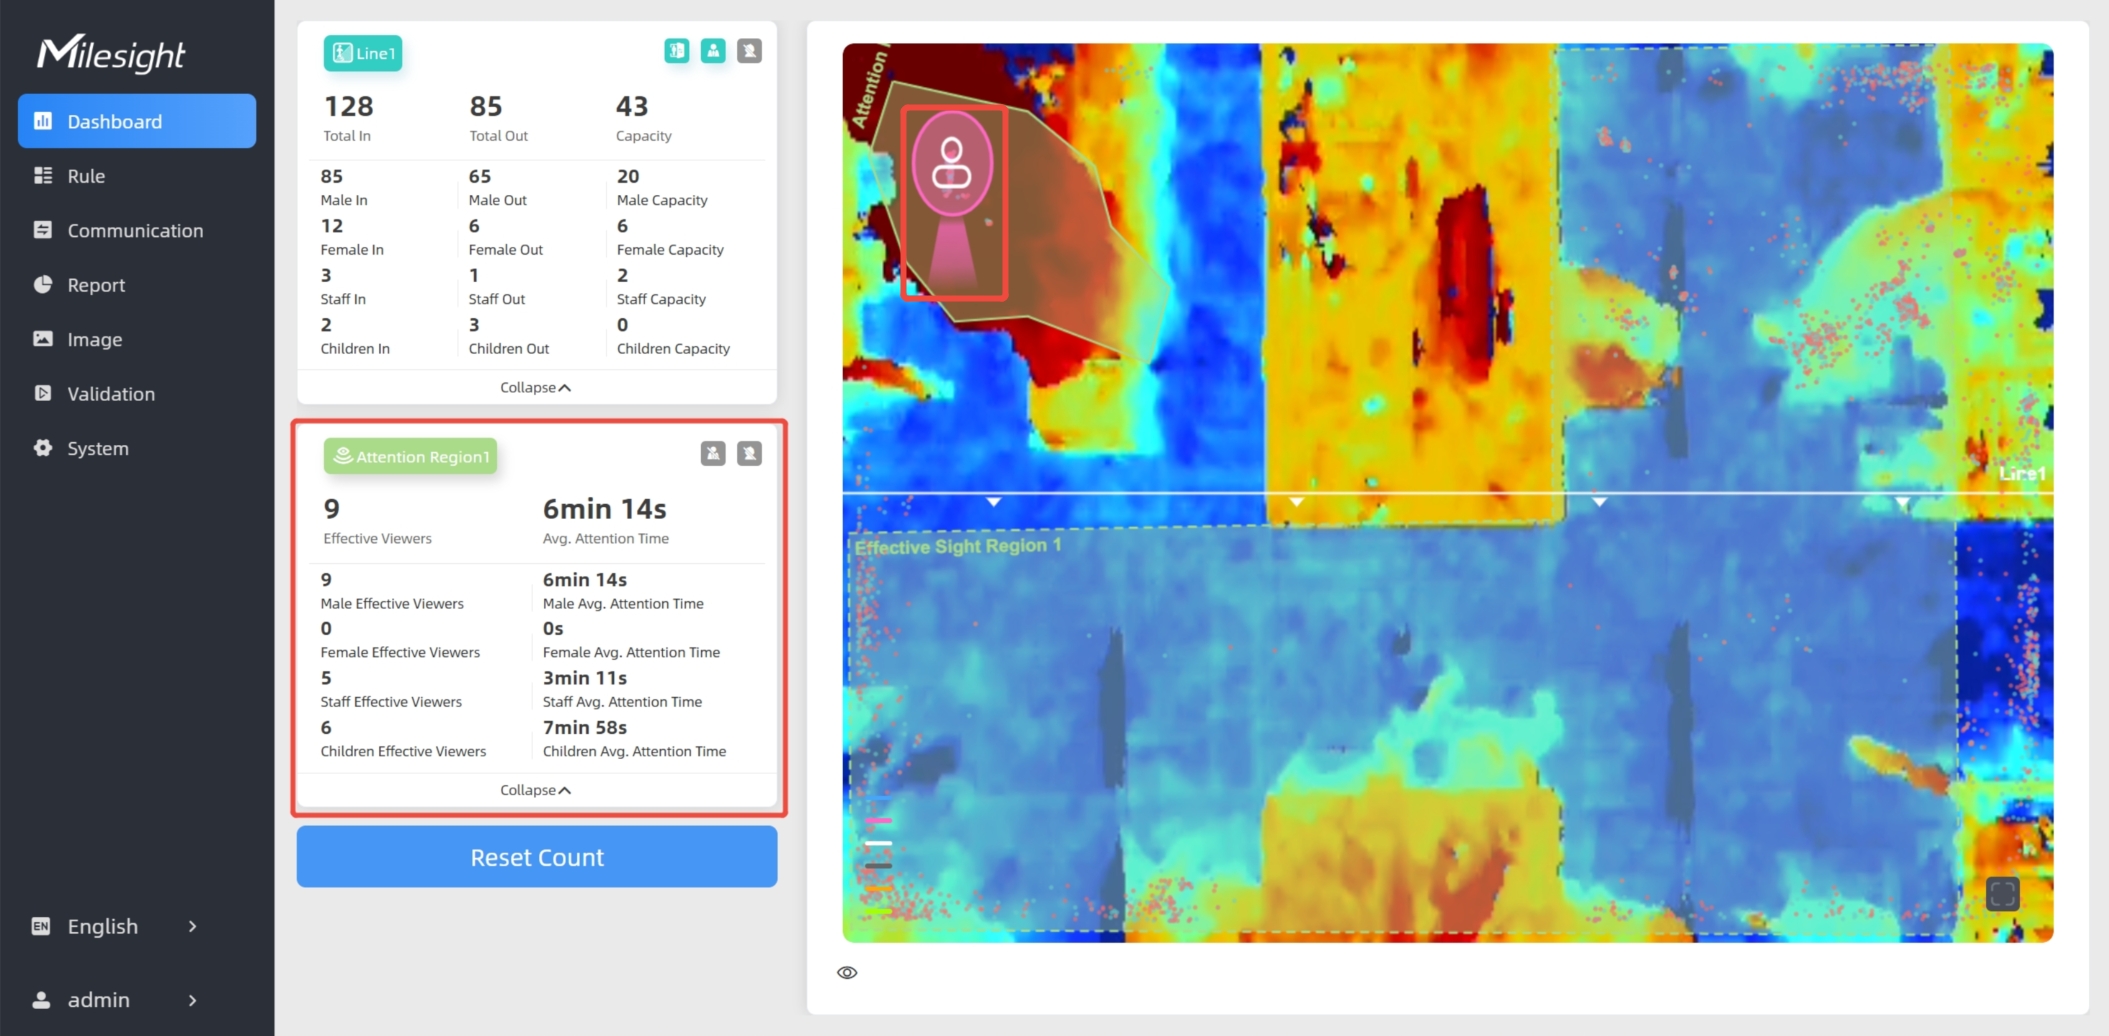Click the pink person icon in attention region
The image size is (2109, 1036).
(952, 164)
